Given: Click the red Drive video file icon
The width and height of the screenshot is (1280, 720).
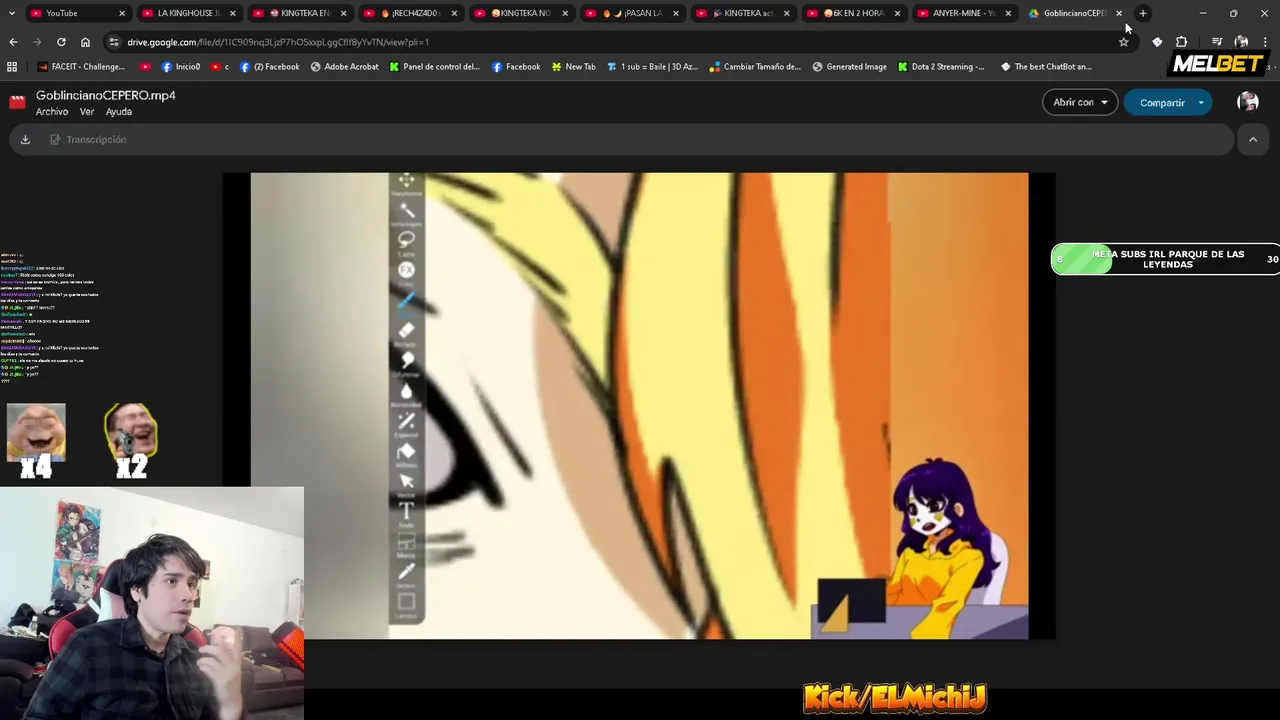Looking at the screenshot, I should click(x=17, y=102).
